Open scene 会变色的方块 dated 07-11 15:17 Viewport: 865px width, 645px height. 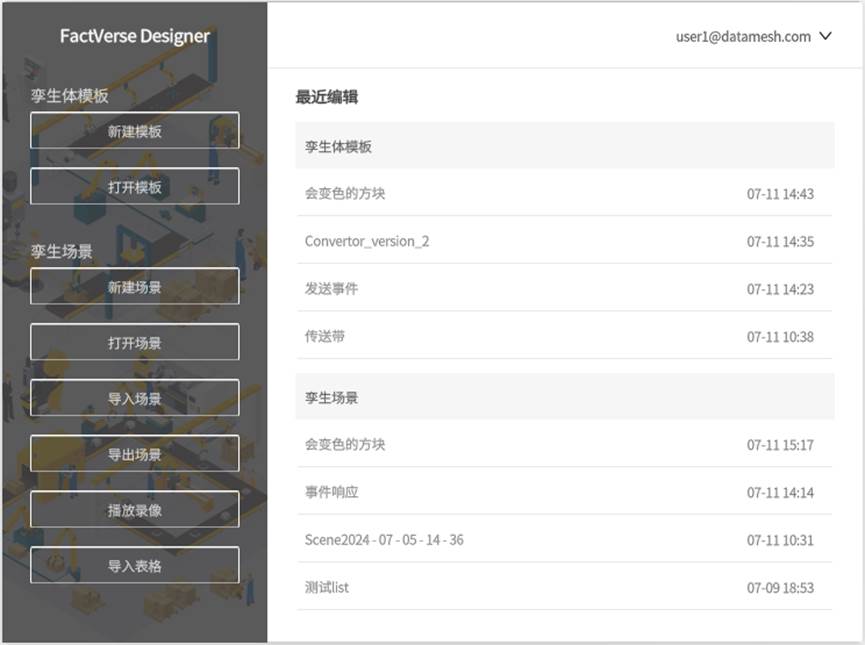(564, 444)
